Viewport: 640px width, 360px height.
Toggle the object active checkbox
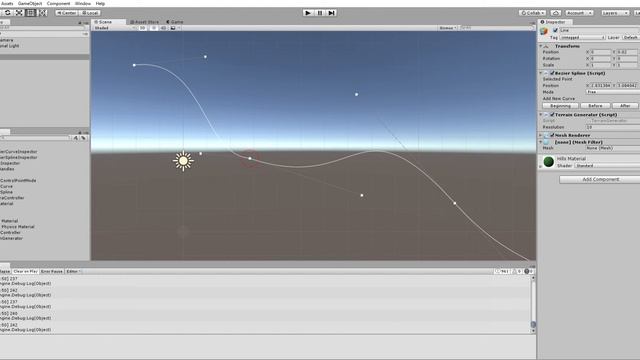555,30
